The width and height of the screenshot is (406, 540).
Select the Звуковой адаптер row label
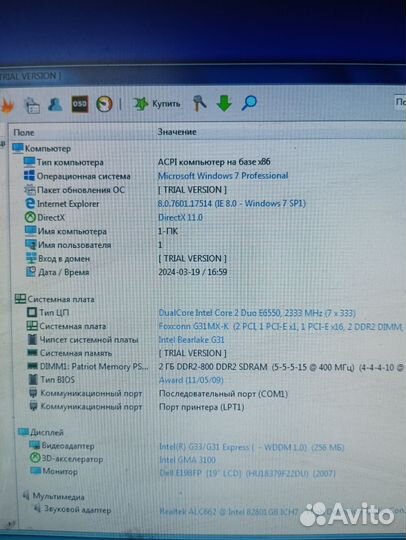point(77,509)
